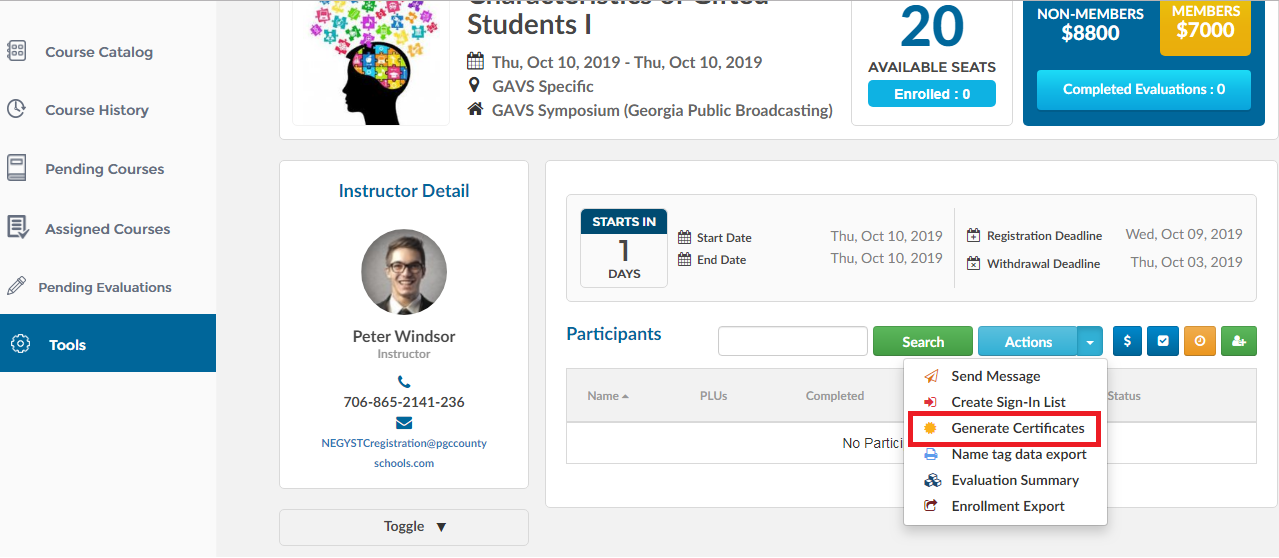Click the orange clock icon button
The width and height of the screenshot is (1279, 558).
click(1200, 341)
